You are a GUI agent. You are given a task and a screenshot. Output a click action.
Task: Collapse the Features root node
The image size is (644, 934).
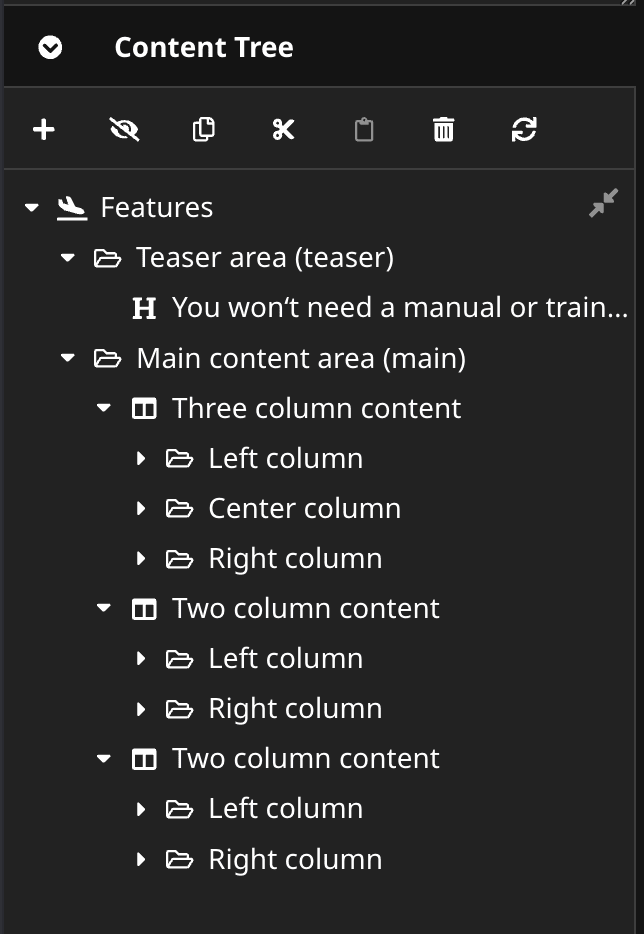coord(32,208)
